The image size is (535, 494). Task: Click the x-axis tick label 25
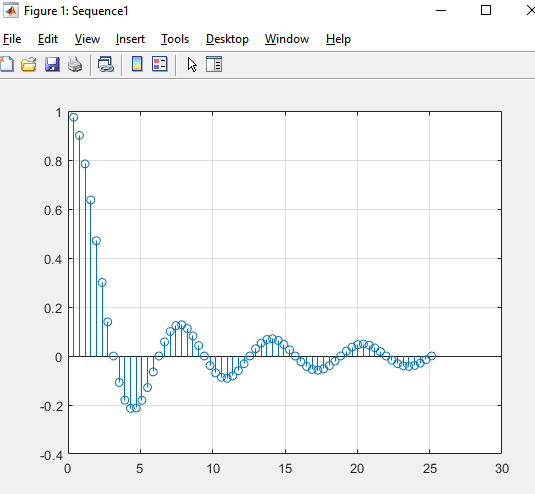pos(430,469)
